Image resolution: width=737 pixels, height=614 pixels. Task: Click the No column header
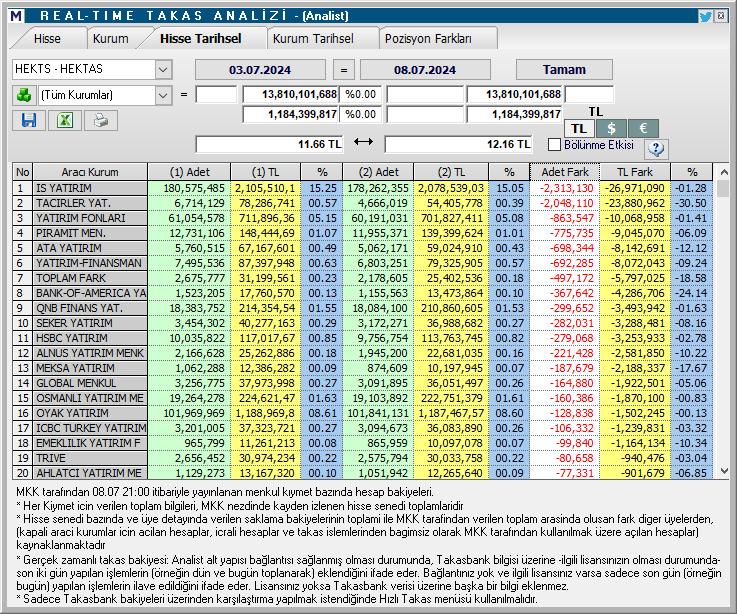point(23,172)
